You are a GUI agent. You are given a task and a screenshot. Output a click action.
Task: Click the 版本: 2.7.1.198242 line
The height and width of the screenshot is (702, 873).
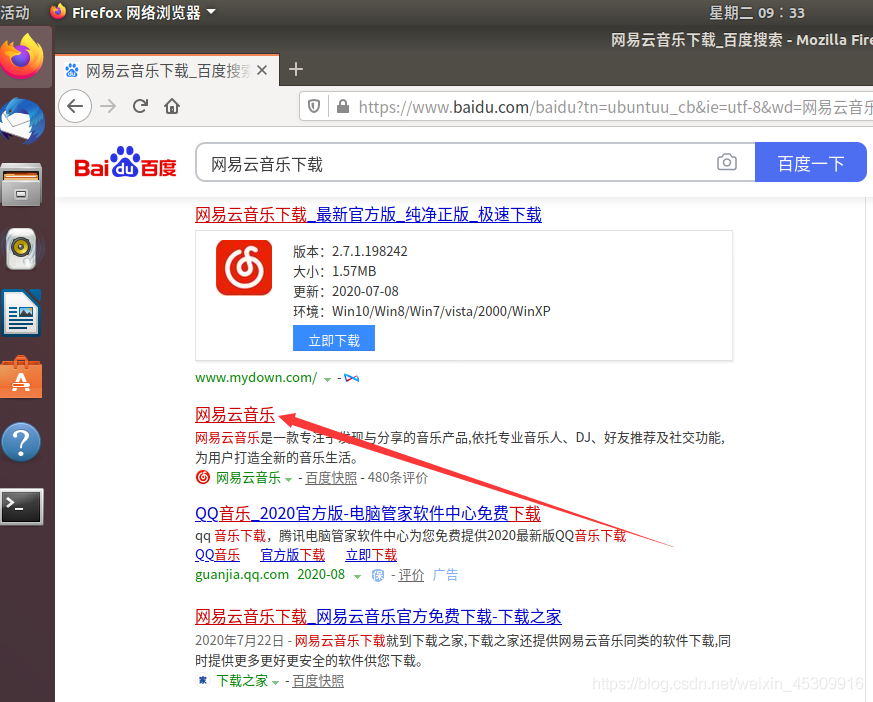[x=350, y=252]
